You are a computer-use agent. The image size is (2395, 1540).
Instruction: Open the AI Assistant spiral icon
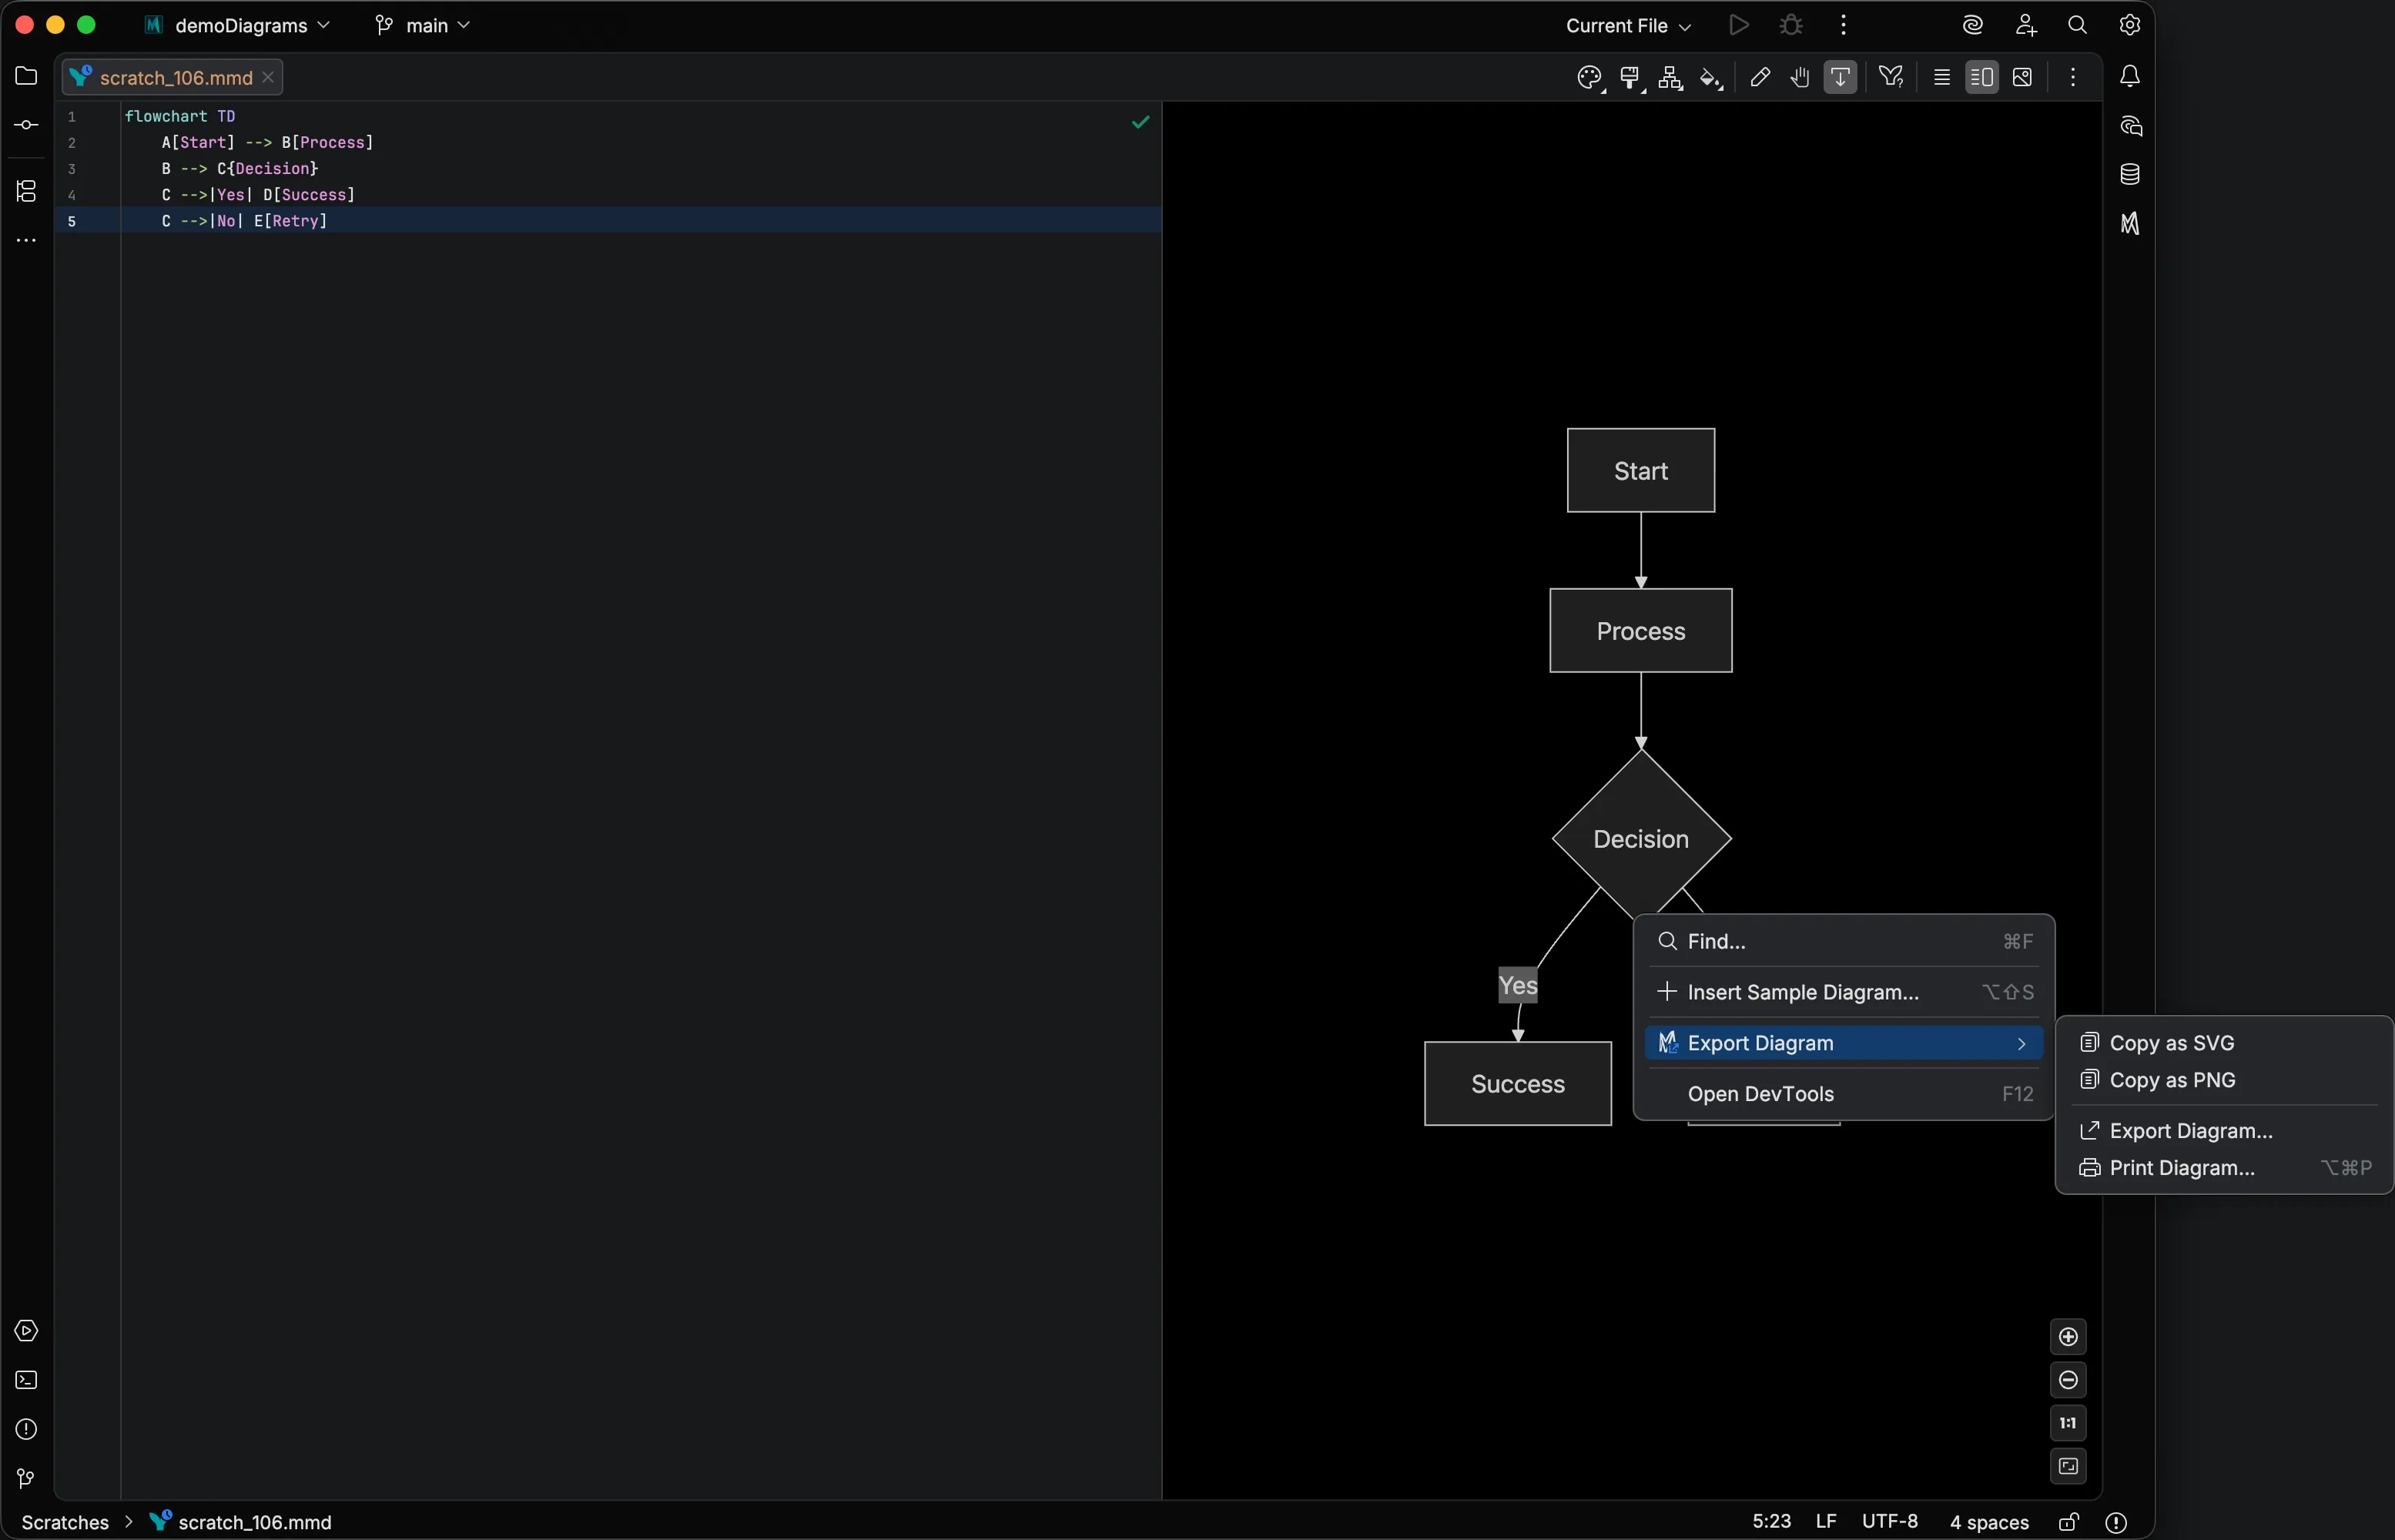coord(1972,25)
